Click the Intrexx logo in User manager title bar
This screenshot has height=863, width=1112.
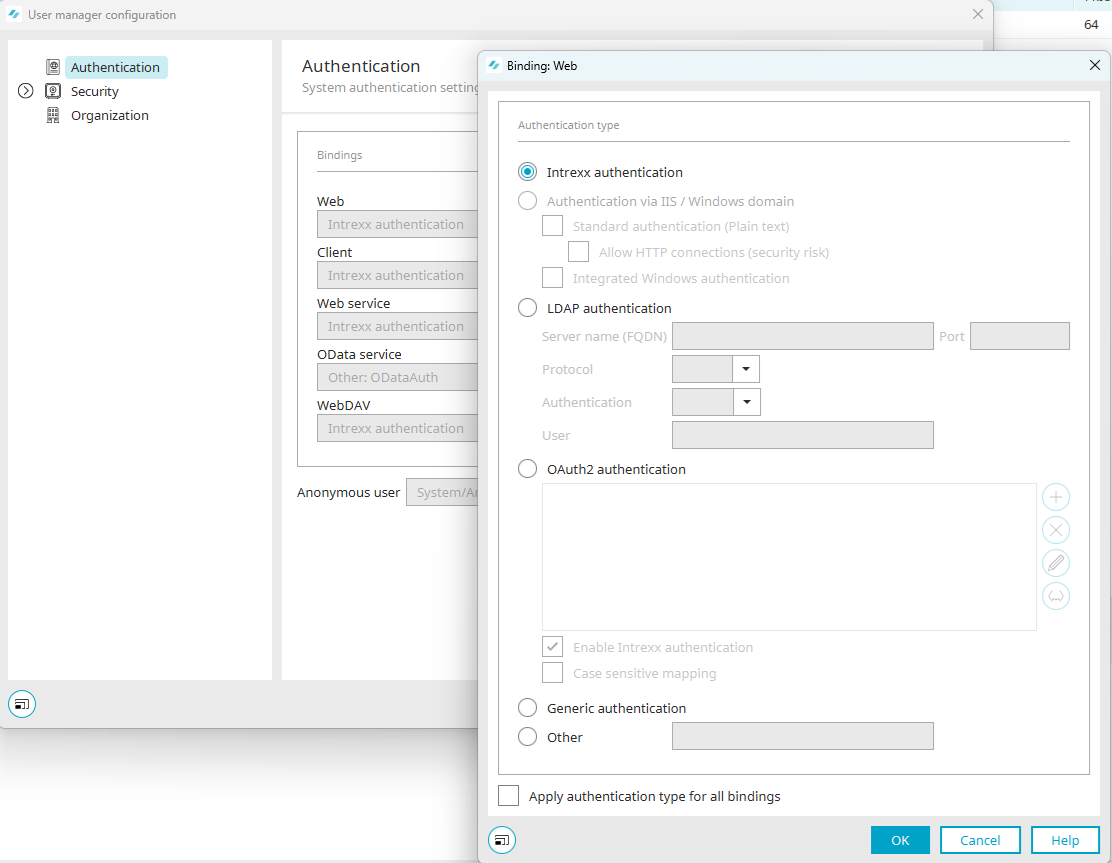13,14
